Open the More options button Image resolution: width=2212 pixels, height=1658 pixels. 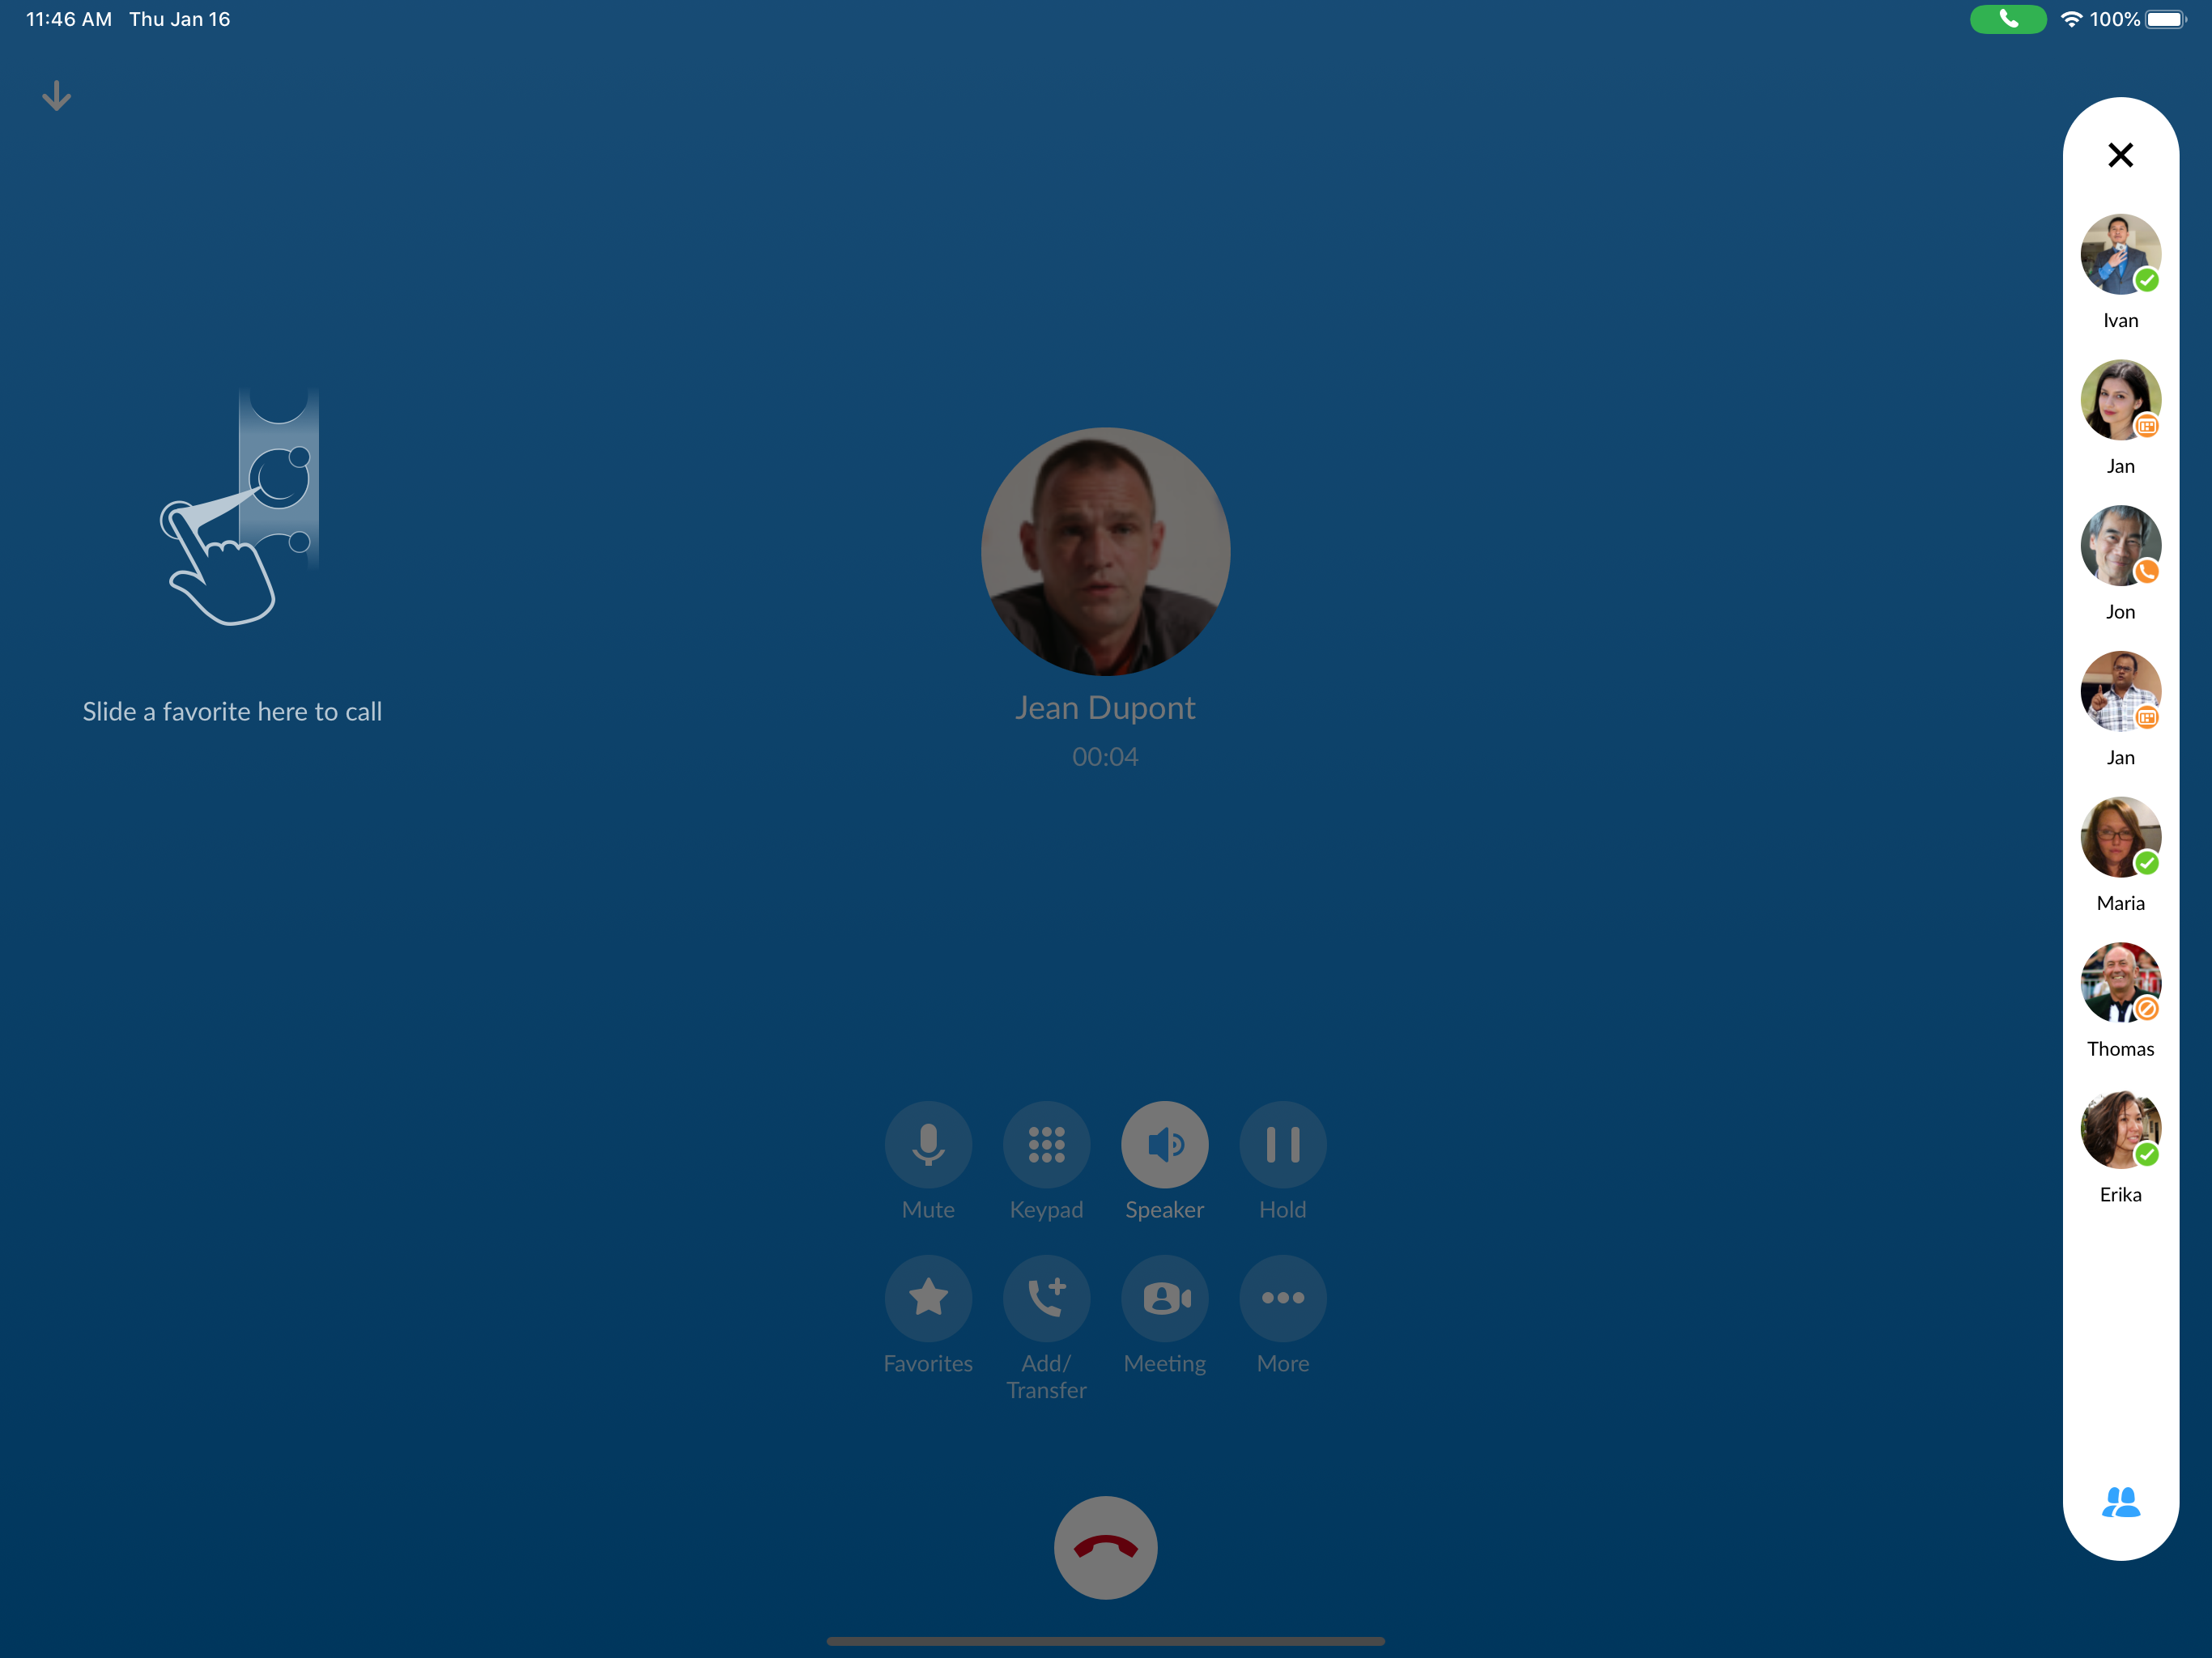point(1282,1298)
